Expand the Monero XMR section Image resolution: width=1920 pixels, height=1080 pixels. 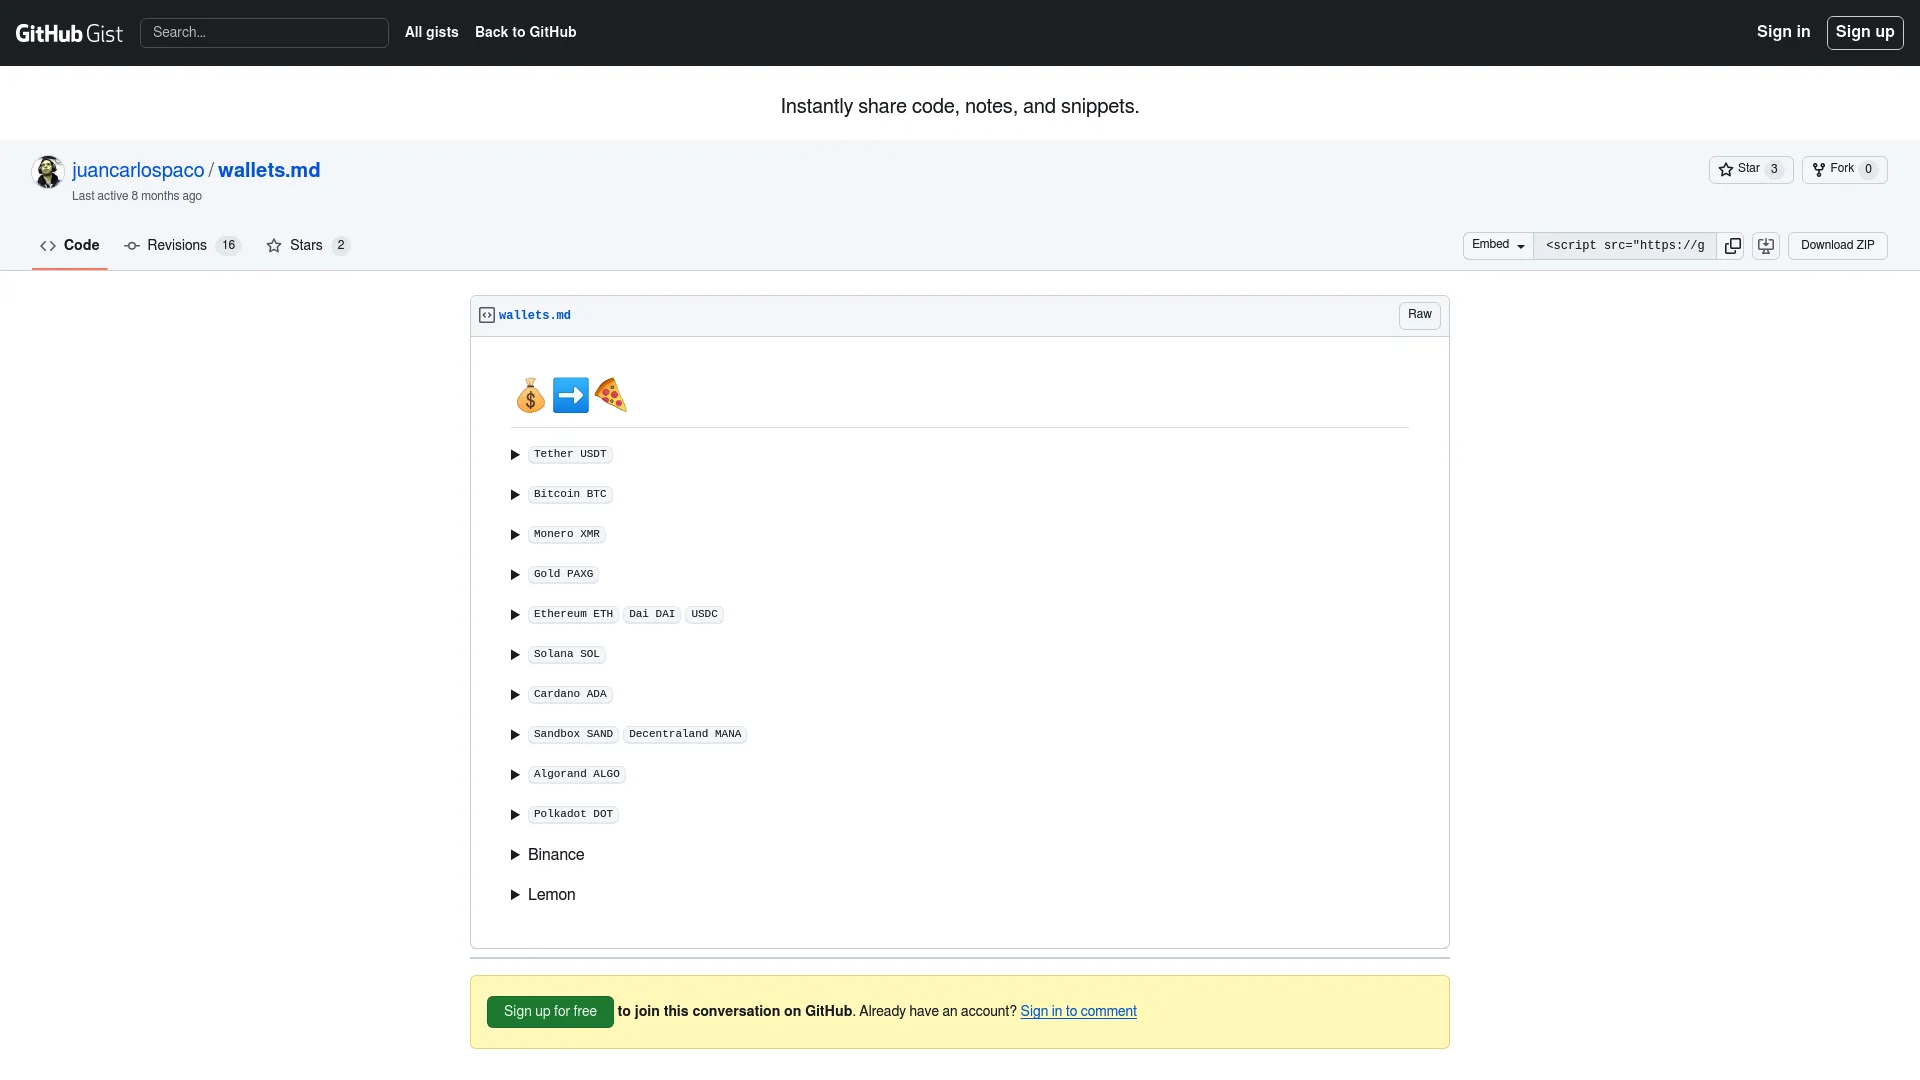tap(566, 534)
